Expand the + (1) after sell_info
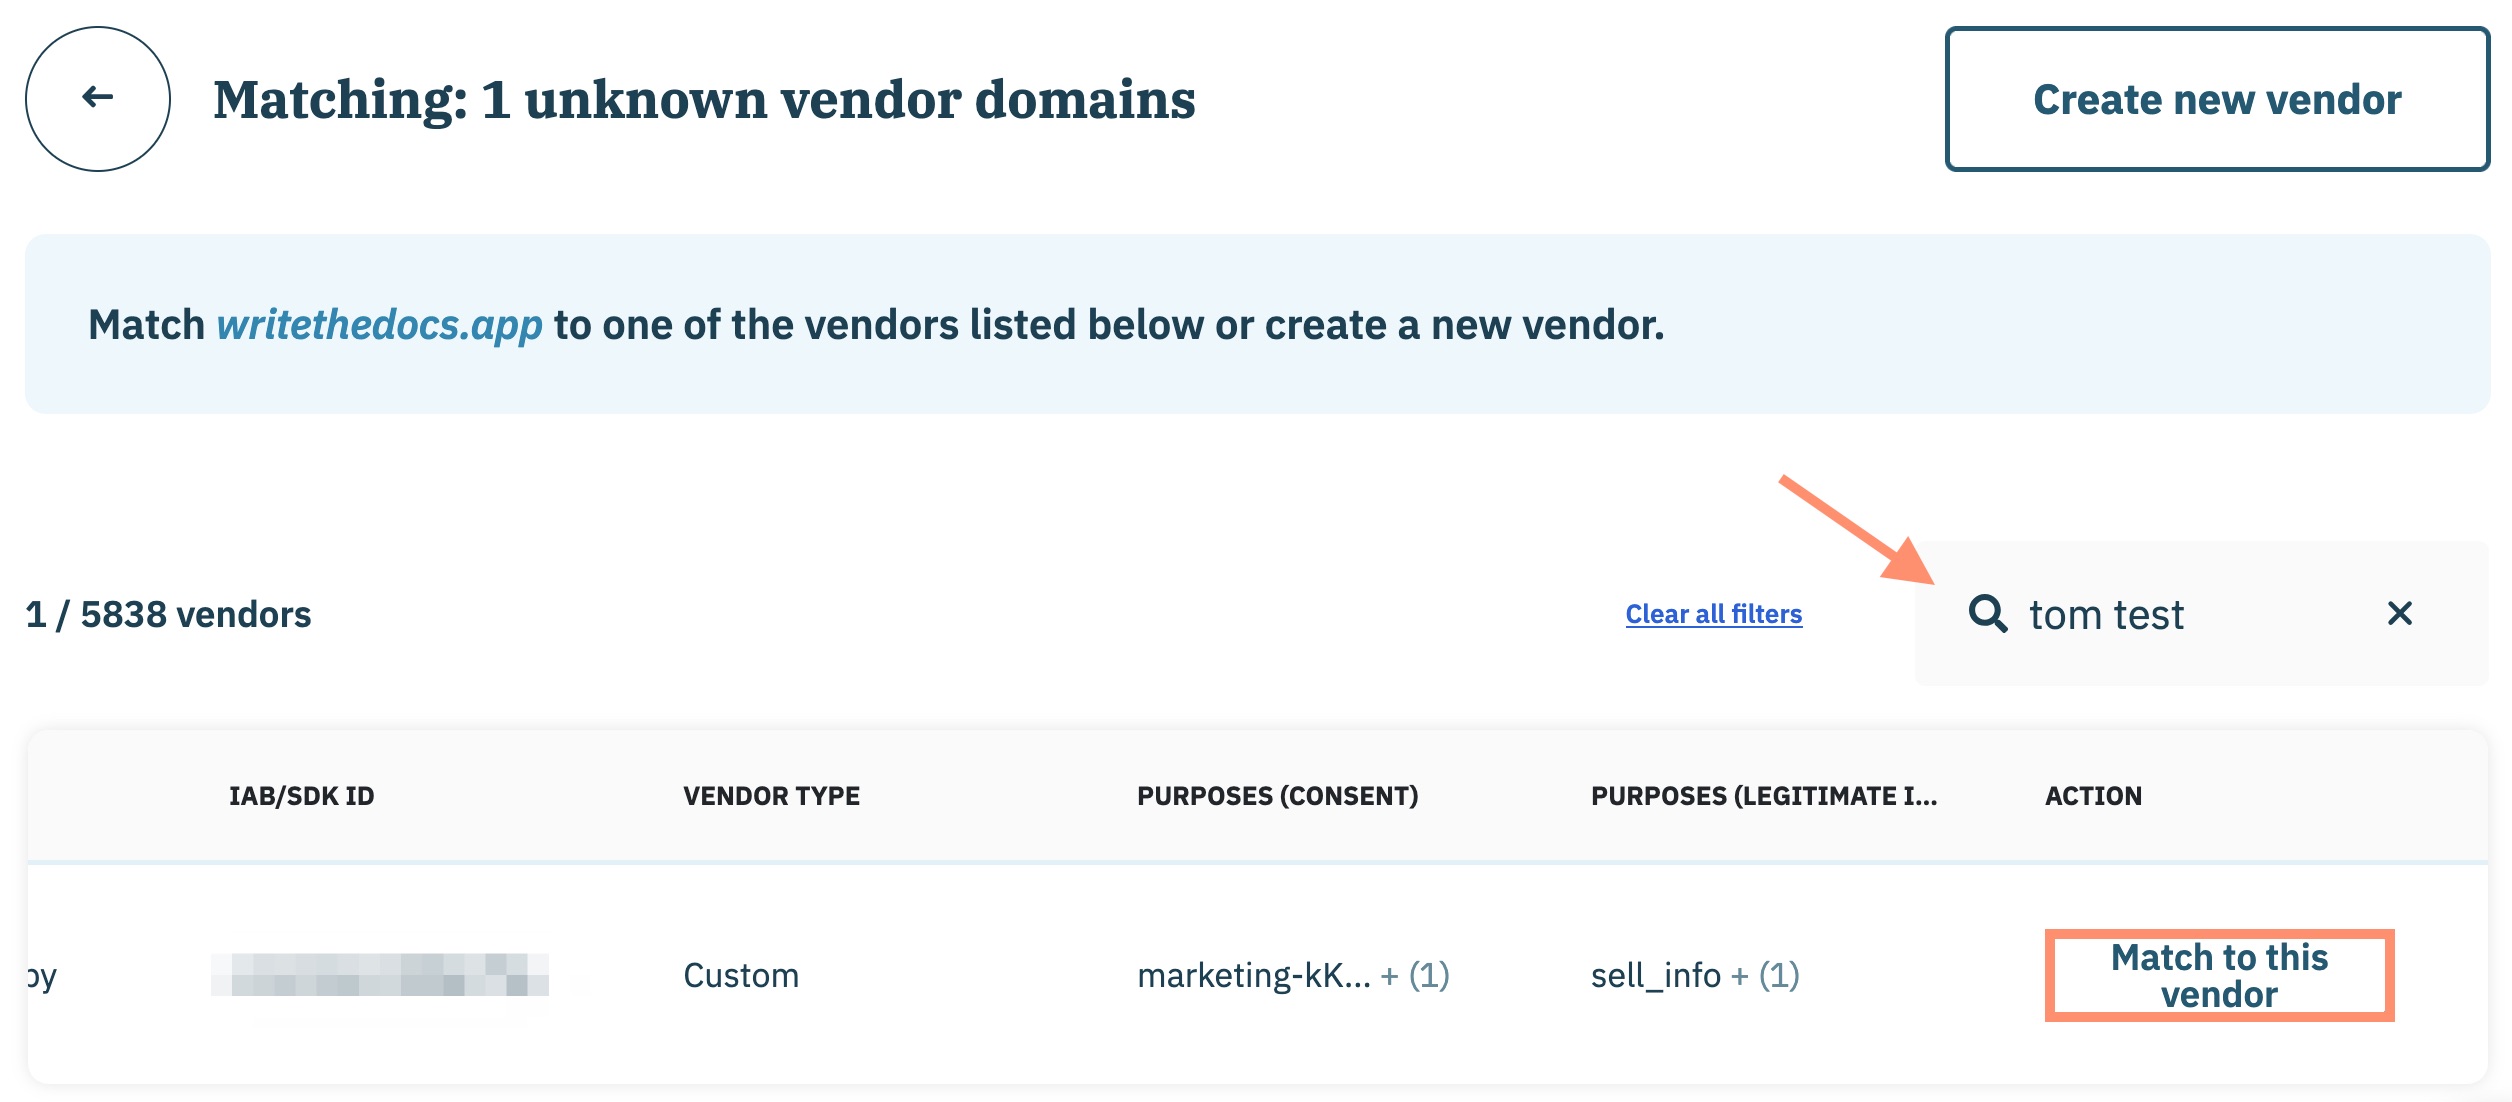This screenshot has height=1102, width=2512. [x=1765, y=975]
